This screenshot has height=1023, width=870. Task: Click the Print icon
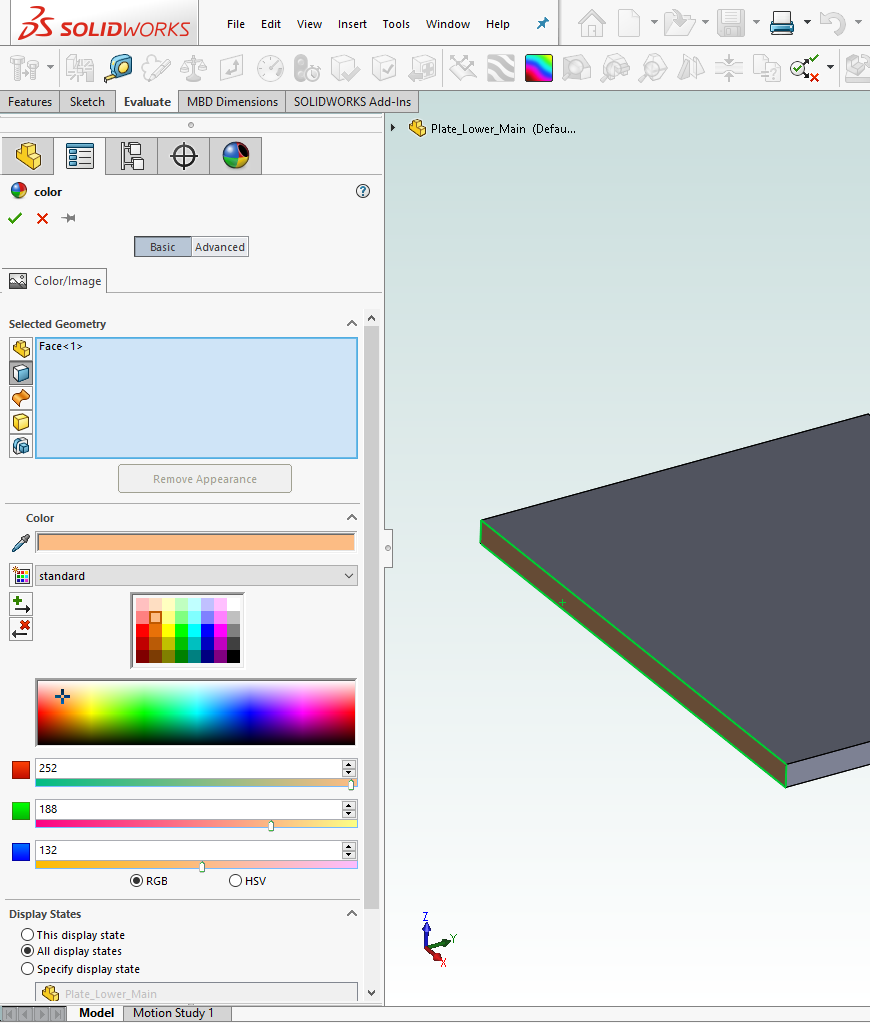tap(782, 23)
